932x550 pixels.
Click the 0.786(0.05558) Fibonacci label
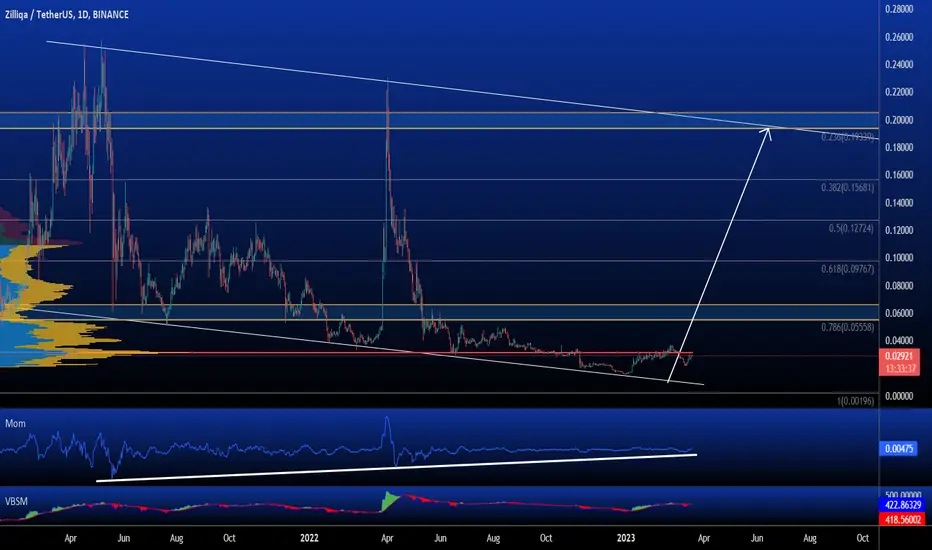848,327
